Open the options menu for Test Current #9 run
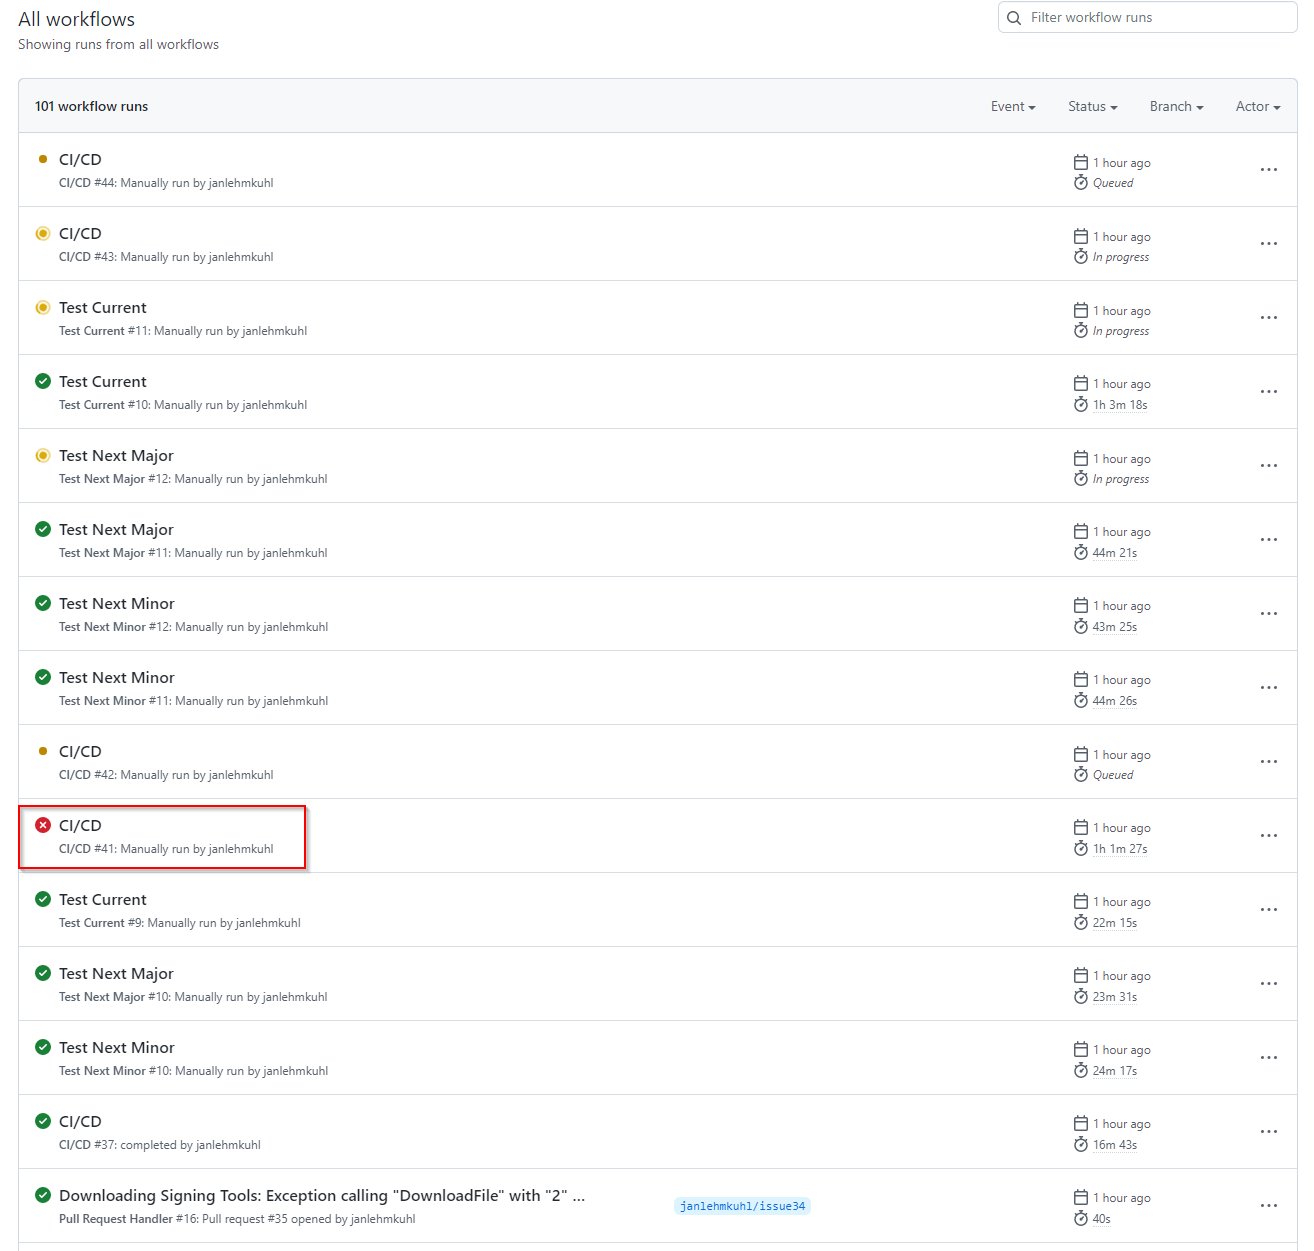 pos(1268,909)
